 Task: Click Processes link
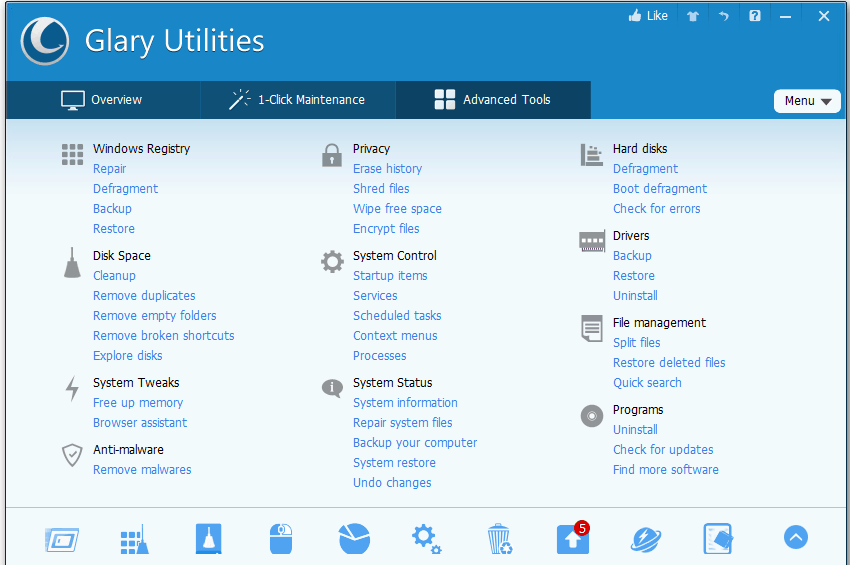tap(379, 356)
